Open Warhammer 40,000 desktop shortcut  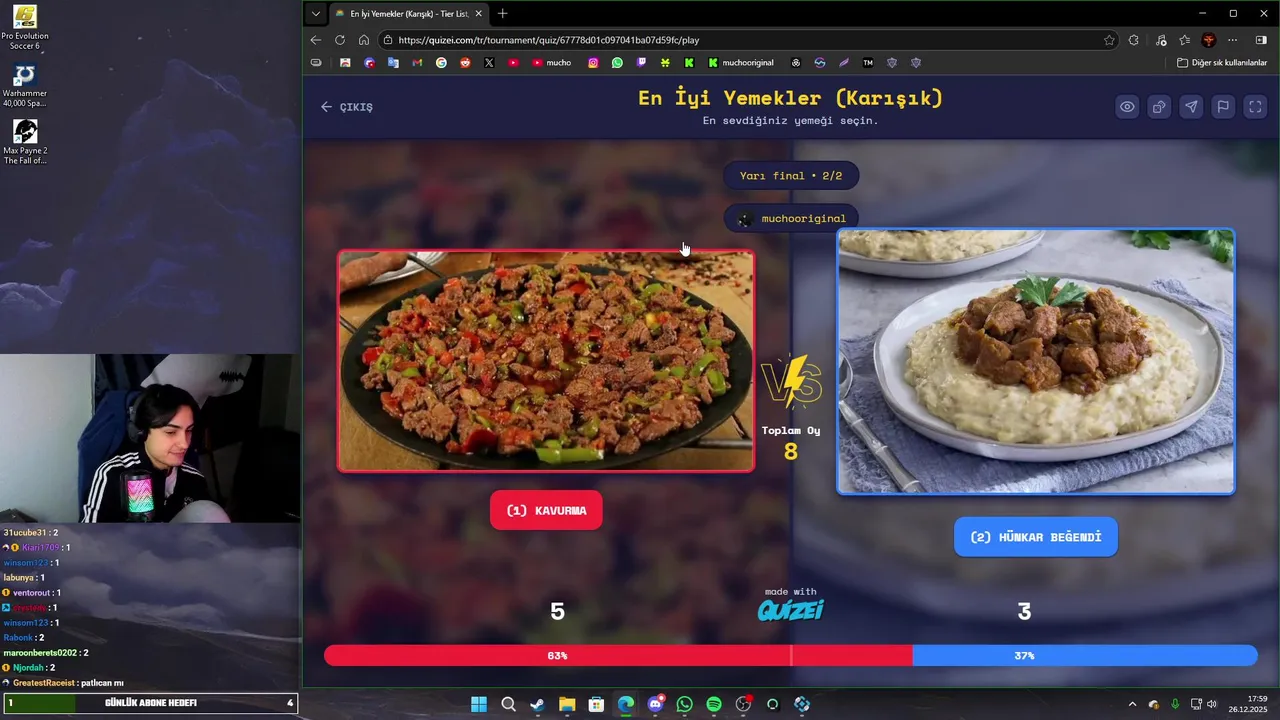(25, 86)
